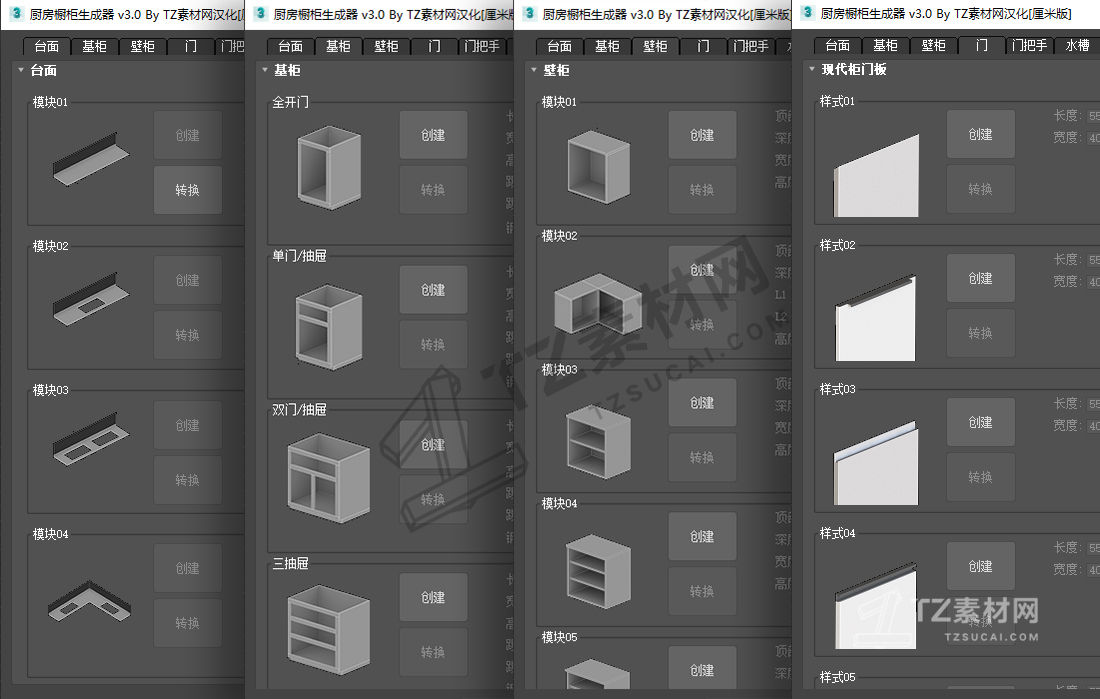Click 创建 button for 单门/抽屉 cabinet

click(433, 290)
